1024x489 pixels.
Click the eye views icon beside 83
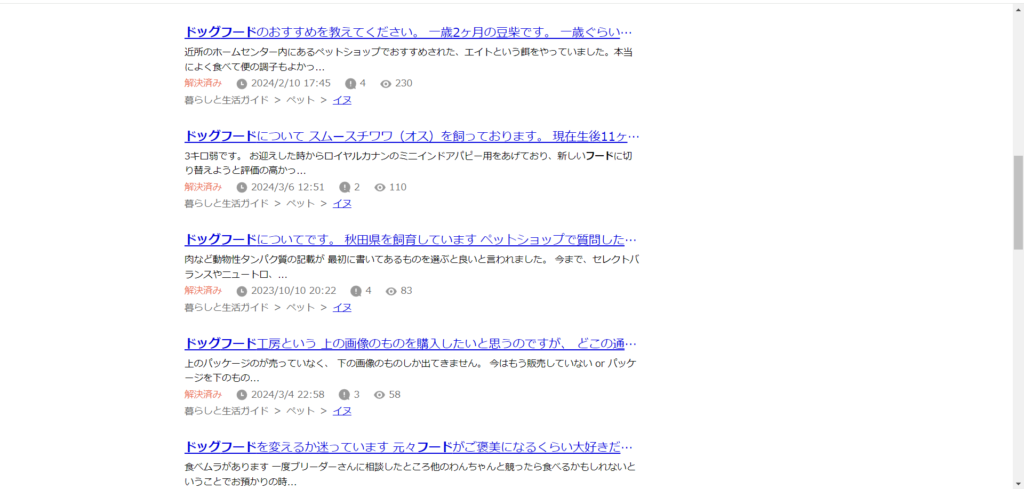click(391, 291)
